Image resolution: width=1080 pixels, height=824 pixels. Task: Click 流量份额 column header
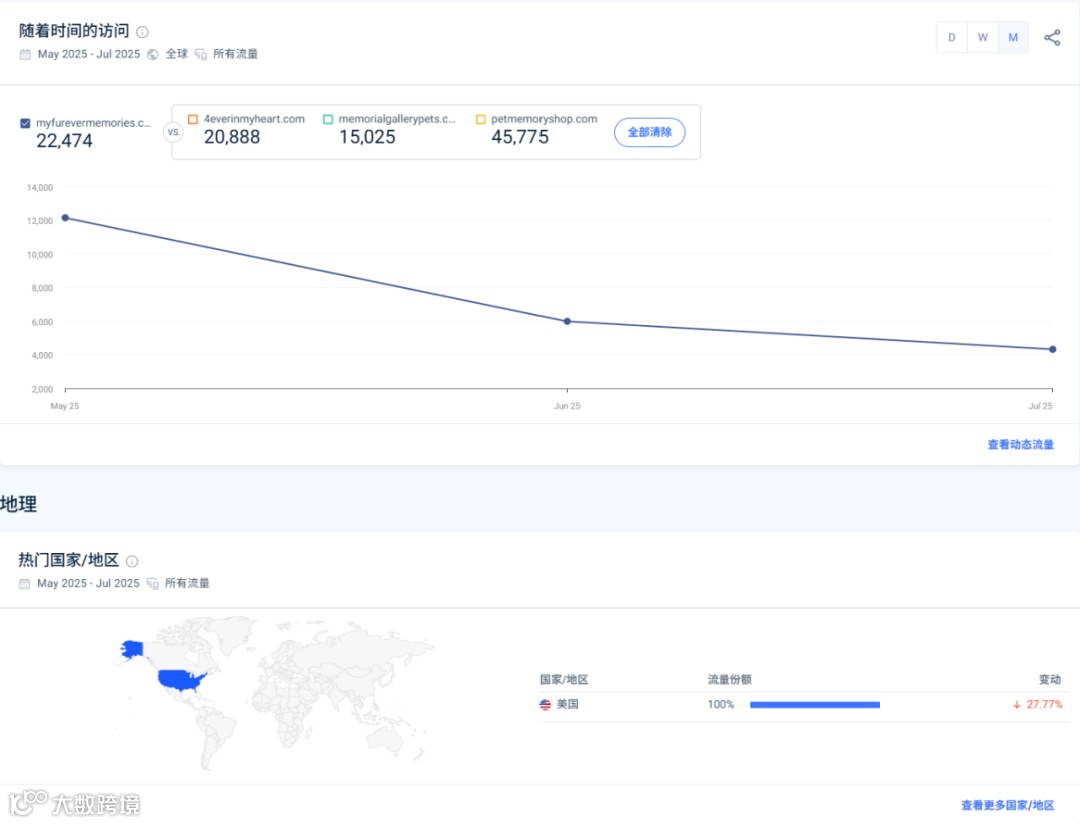tap(729, 679)
